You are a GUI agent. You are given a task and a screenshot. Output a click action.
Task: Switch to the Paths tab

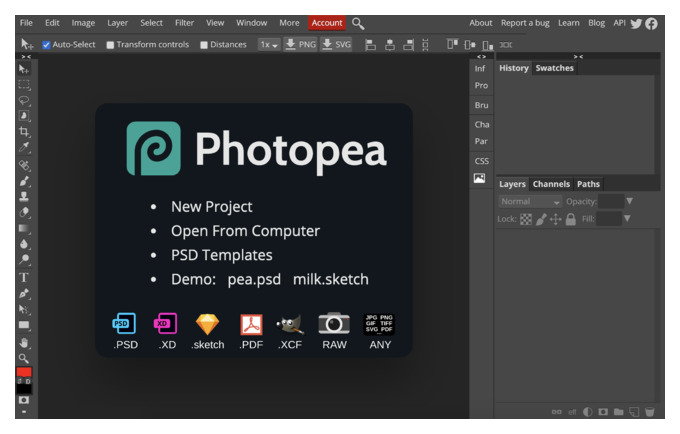click(588, 184)
